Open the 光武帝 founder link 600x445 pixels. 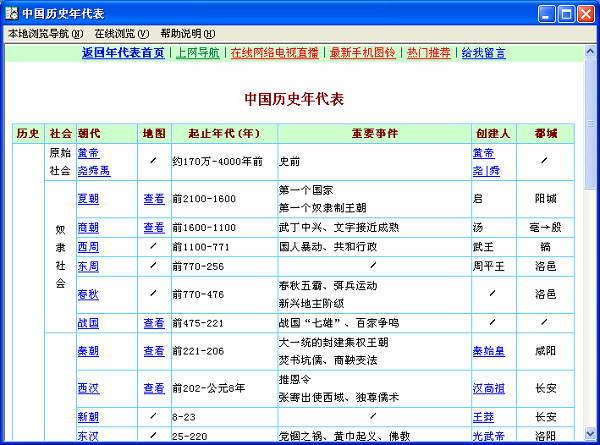[489, 436]
